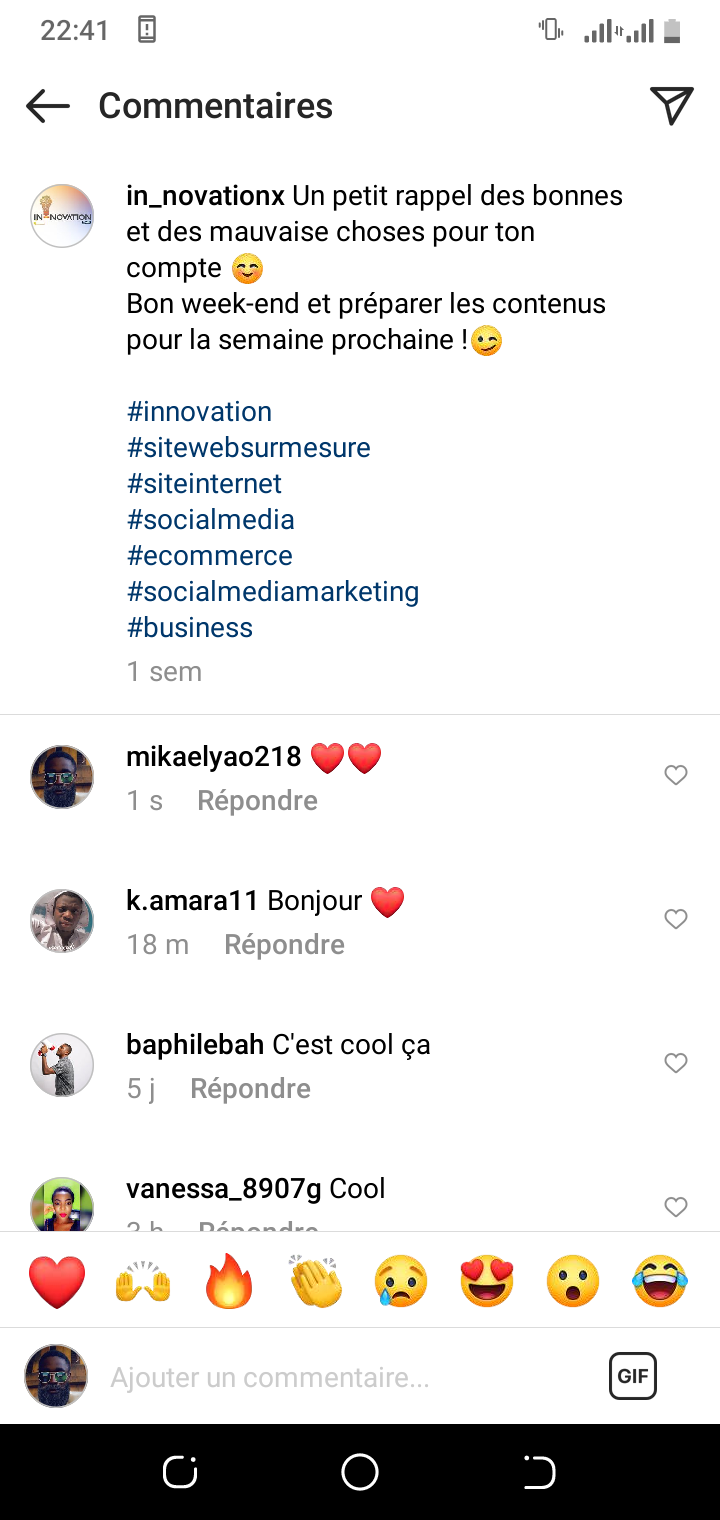Open the #ecommerce hashtag link

coord(210,556)
